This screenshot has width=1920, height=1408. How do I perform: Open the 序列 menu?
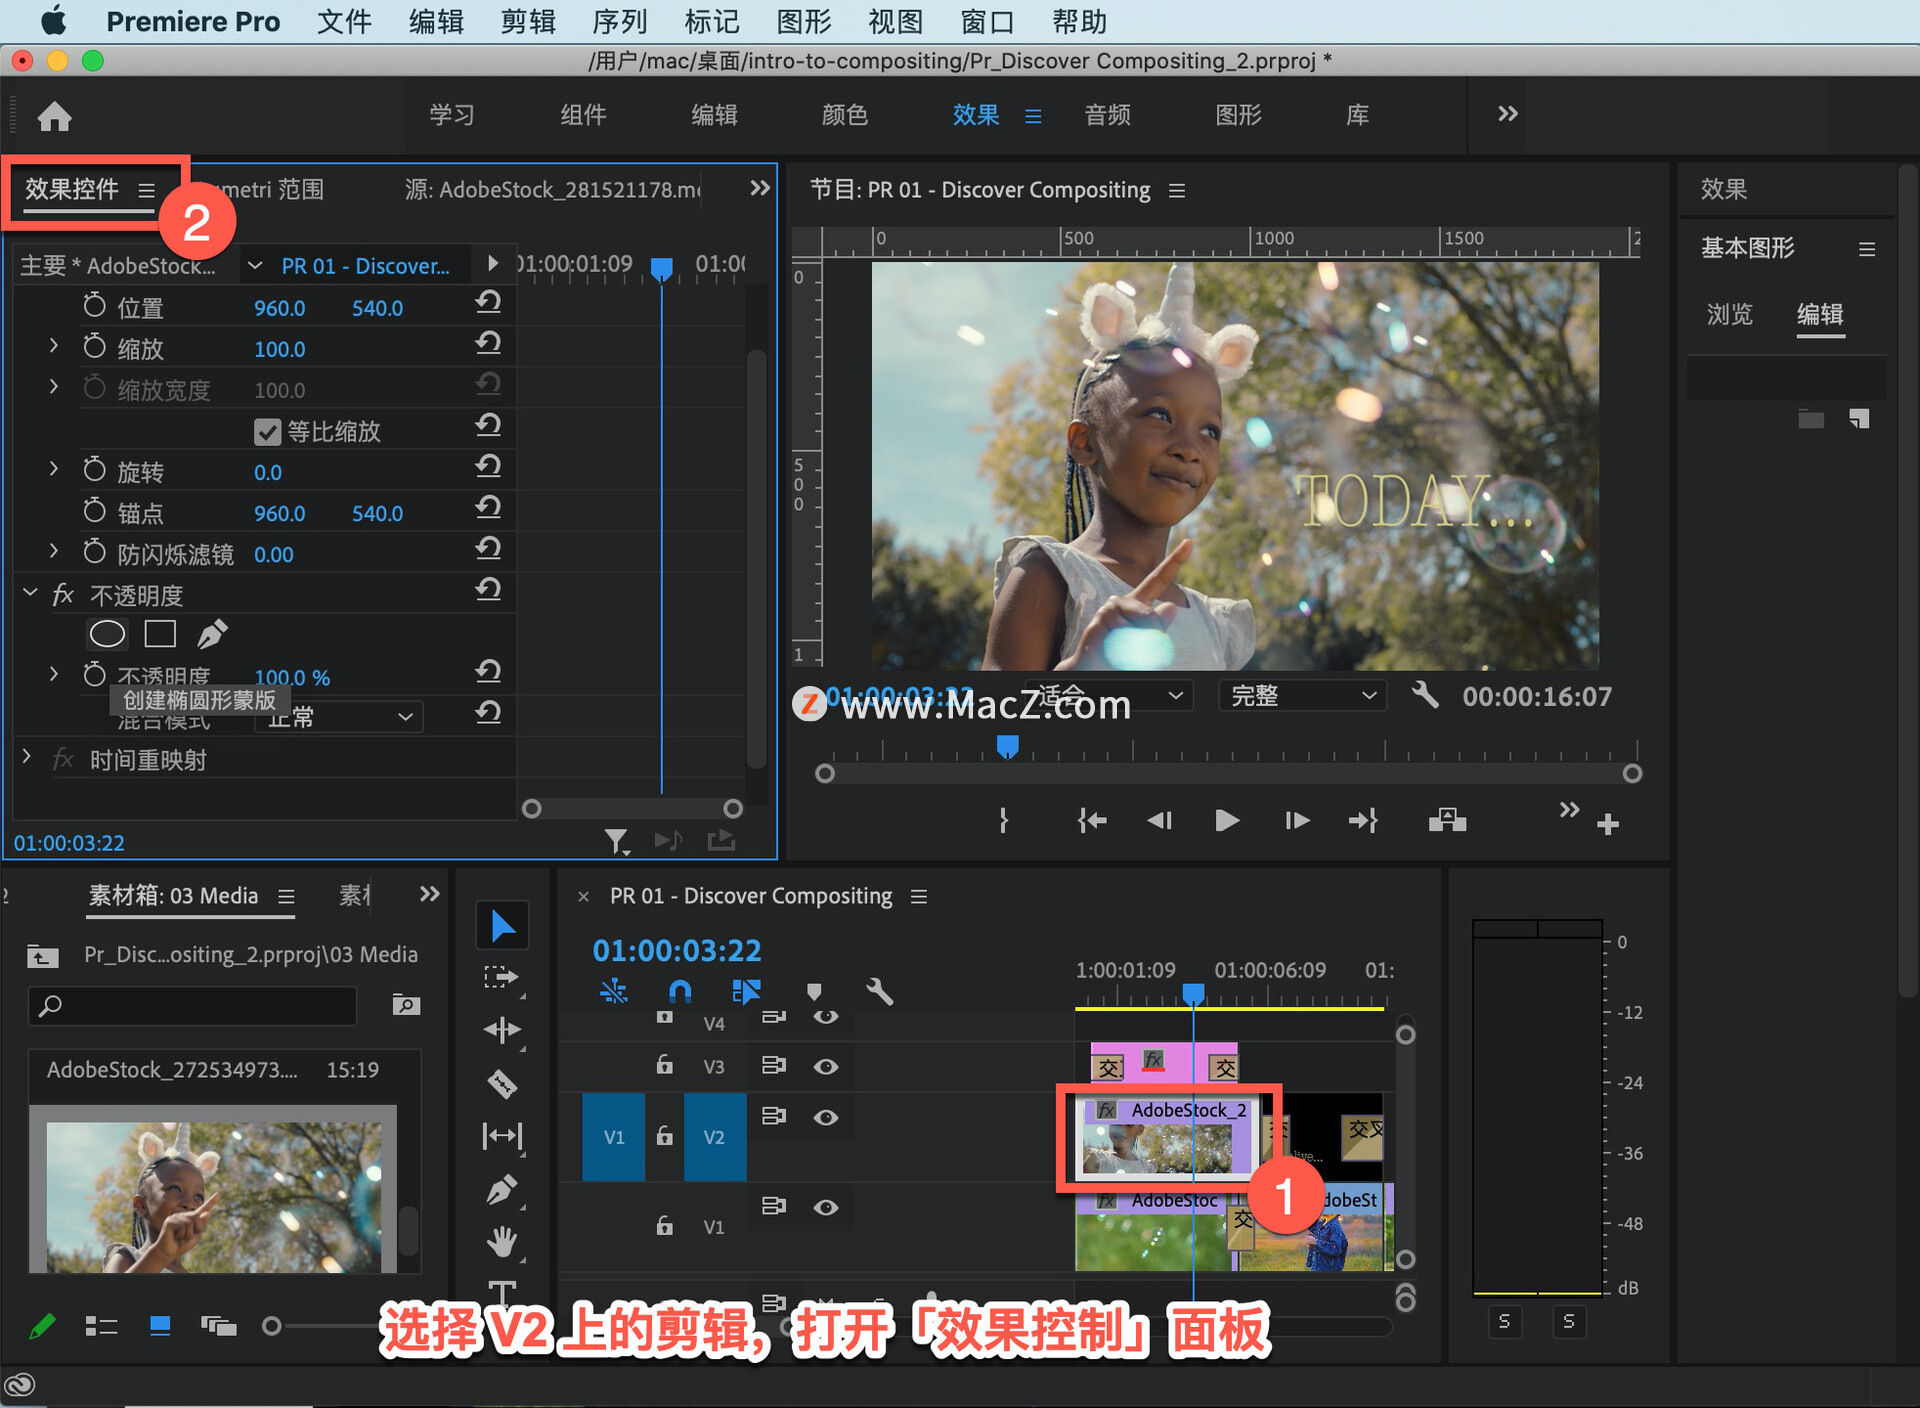[x=620, y=21]
